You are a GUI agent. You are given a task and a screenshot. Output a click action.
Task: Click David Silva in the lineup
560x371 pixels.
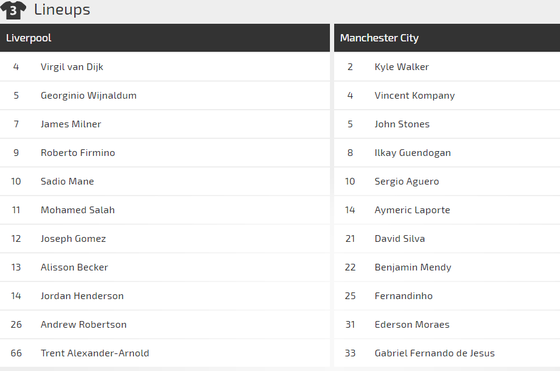click(400, 239)
